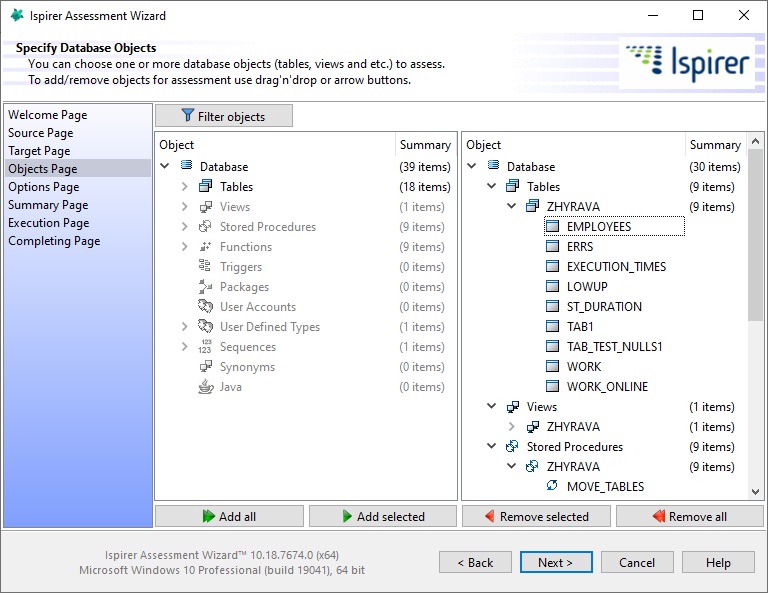This screenshot has height=593, width=768.
Task: Click the Cancel button
Action: (x=637, y=562)
